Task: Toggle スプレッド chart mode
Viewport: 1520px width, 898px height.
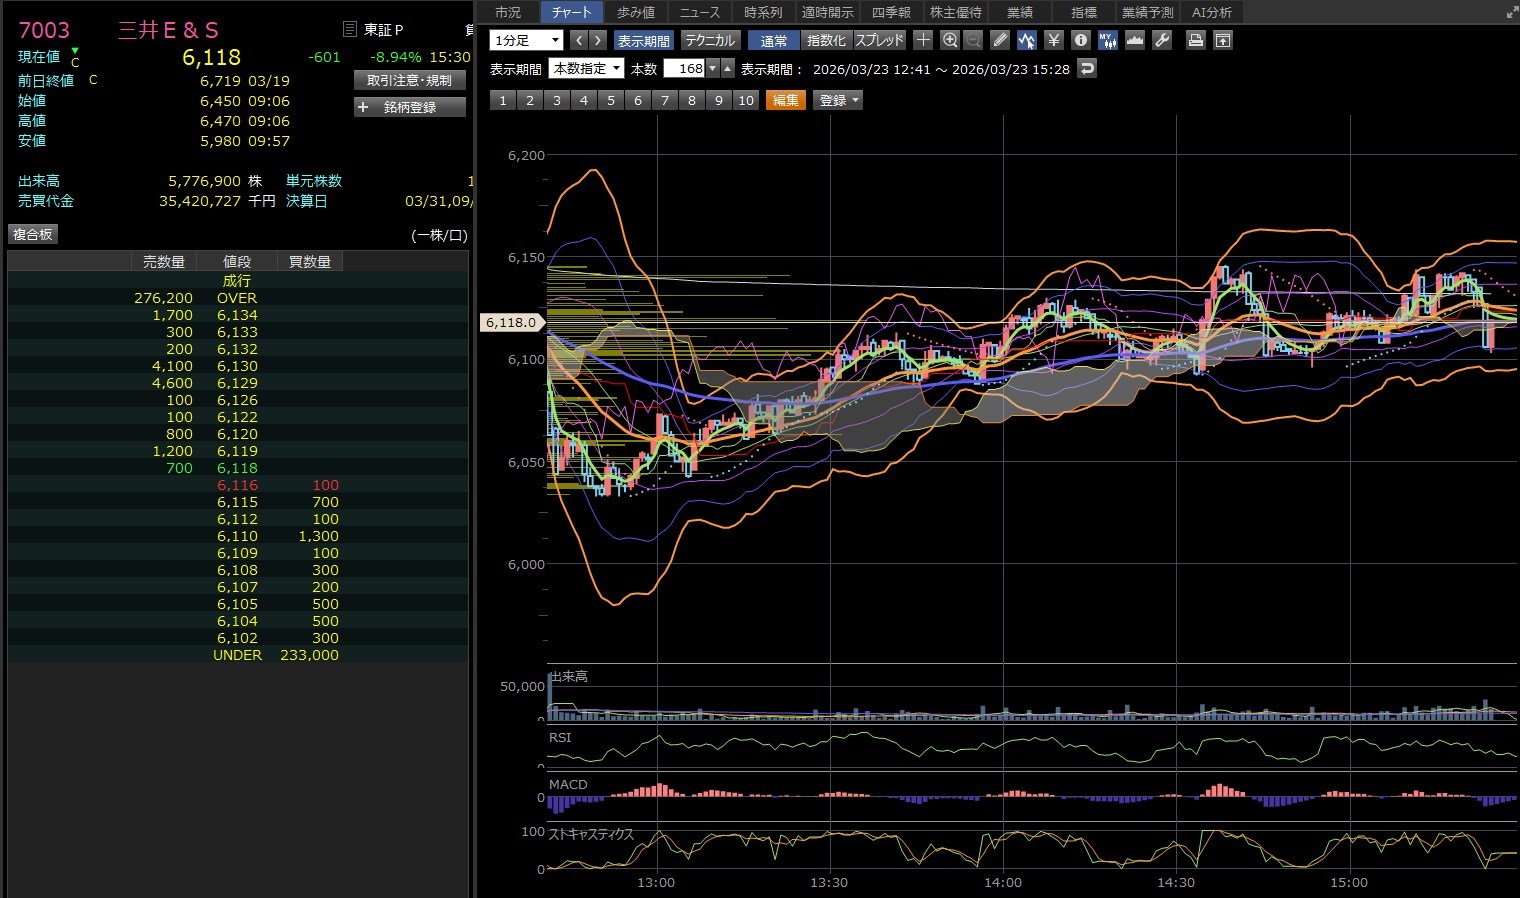Action: pos(879,41)
